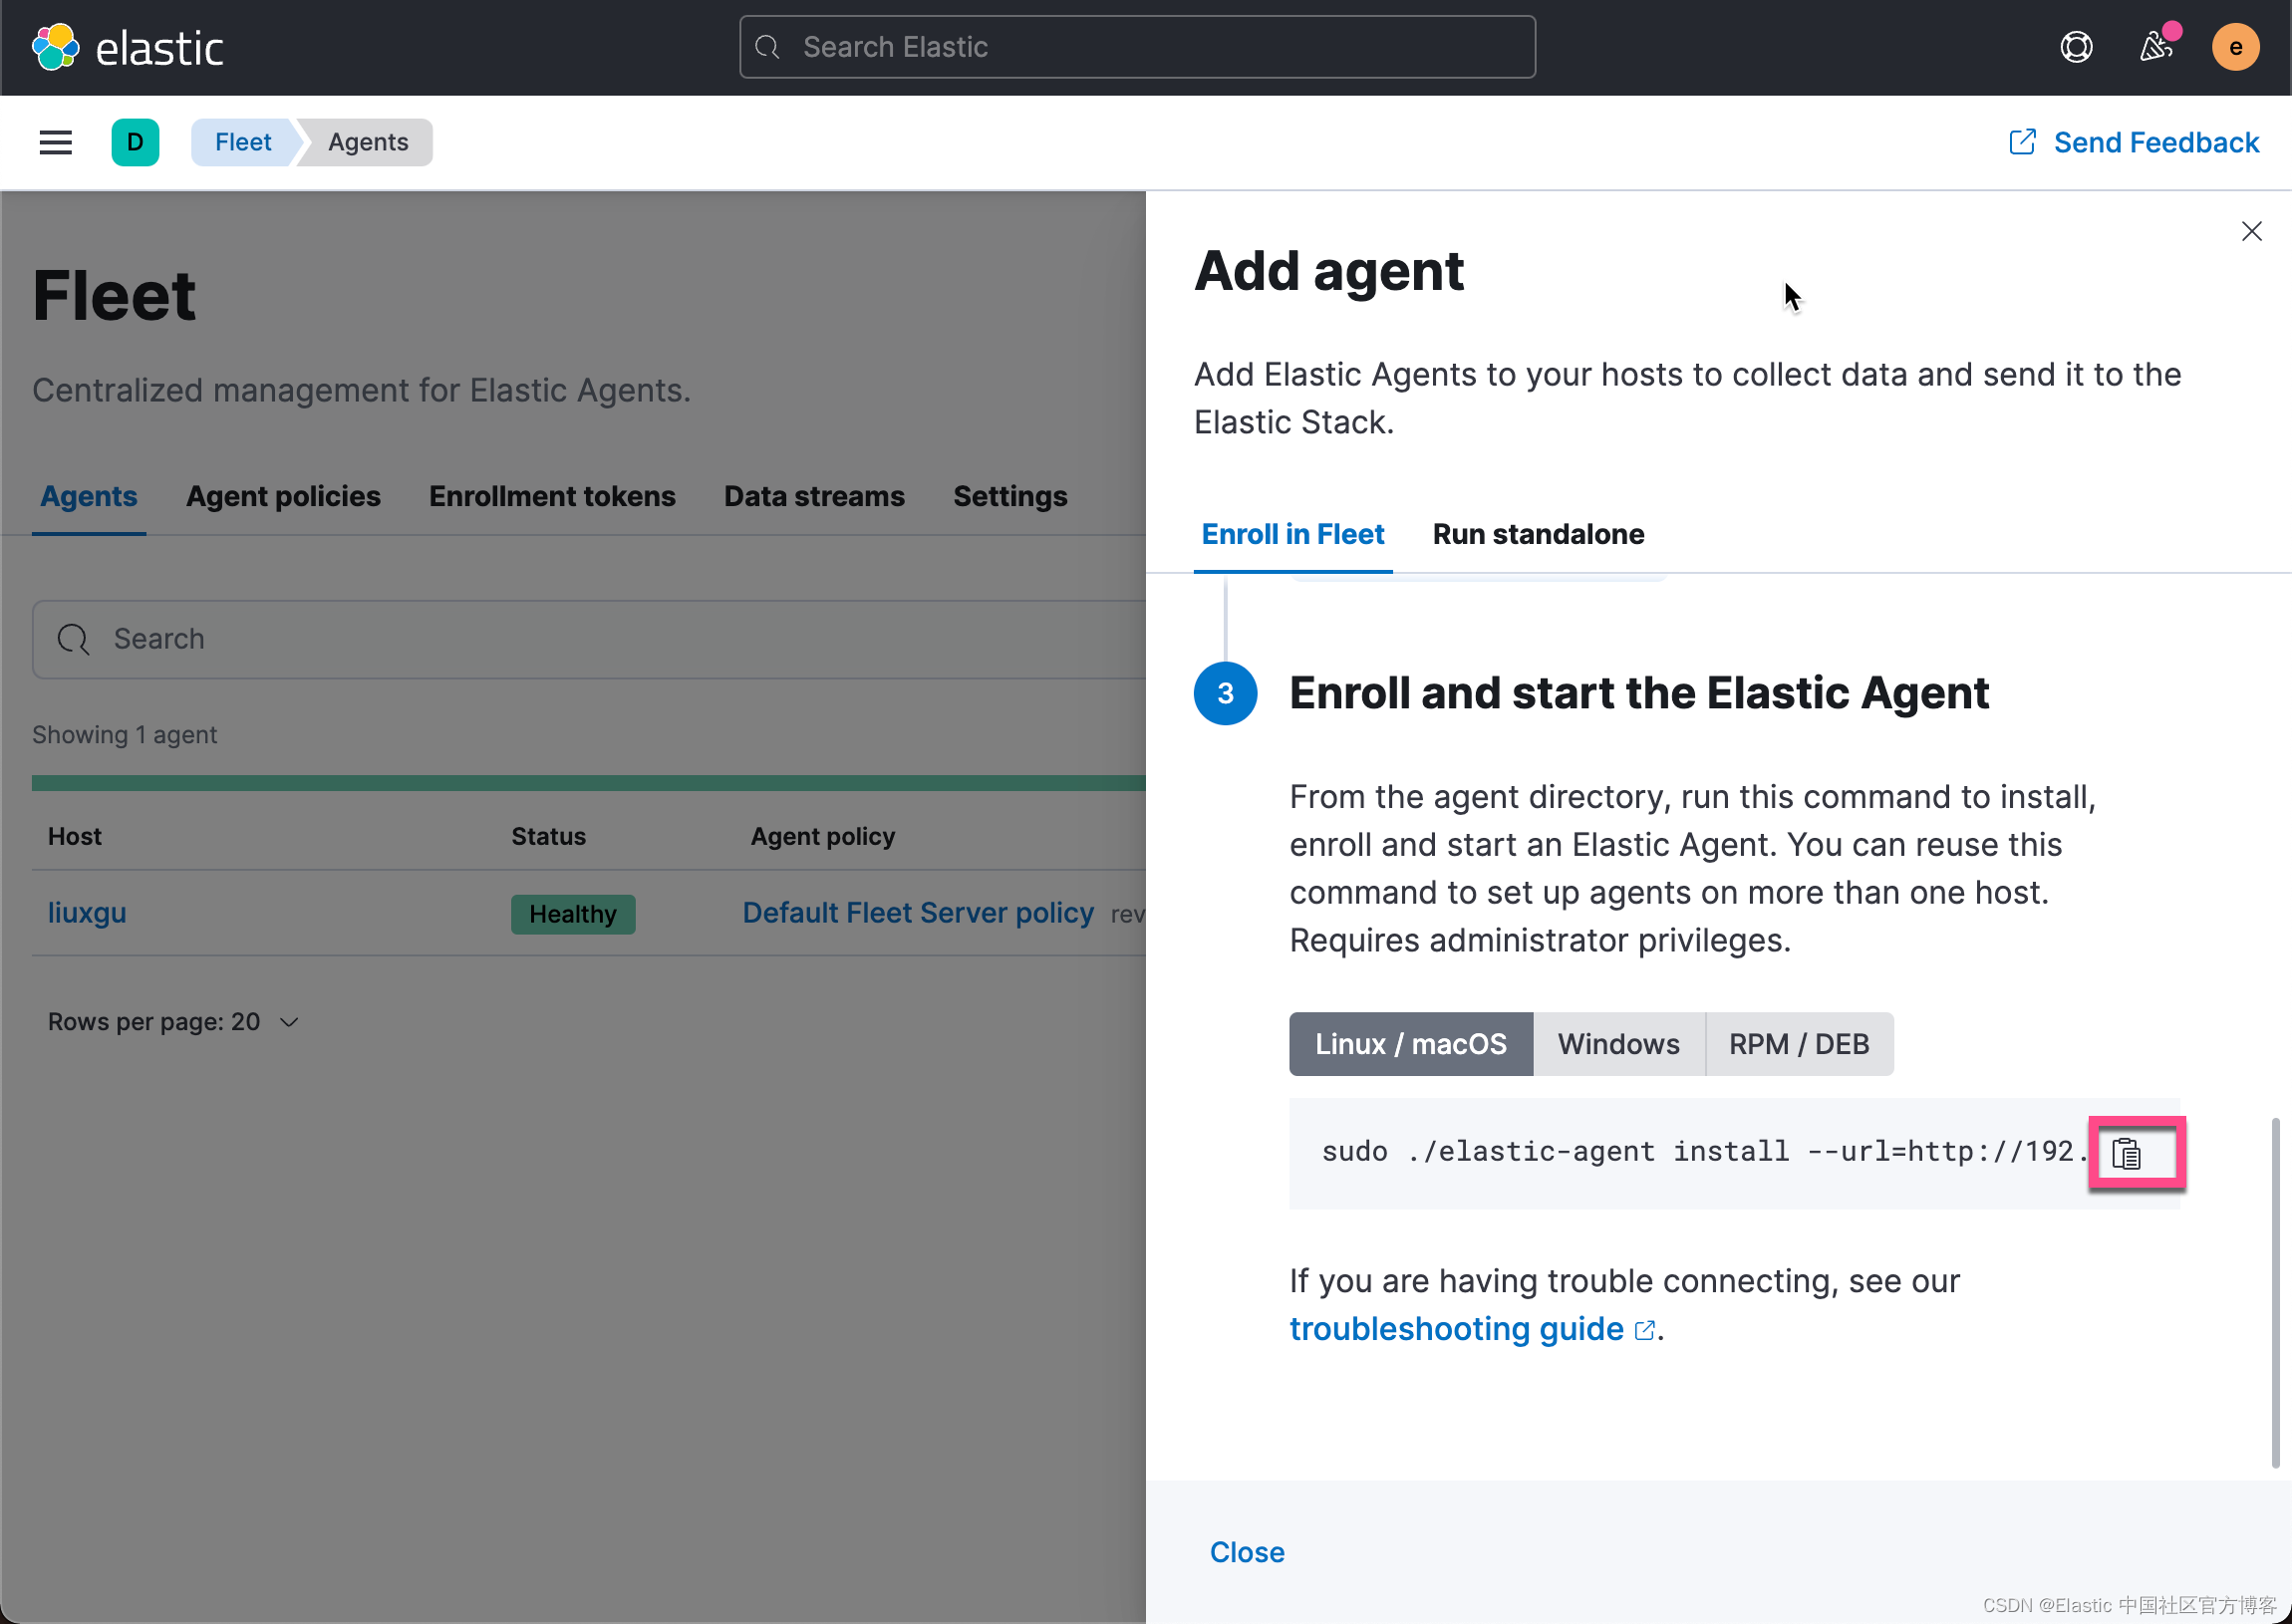Click the user avatar 'e'
Screen dimensions: 2292x1624
coord(2234,47)
